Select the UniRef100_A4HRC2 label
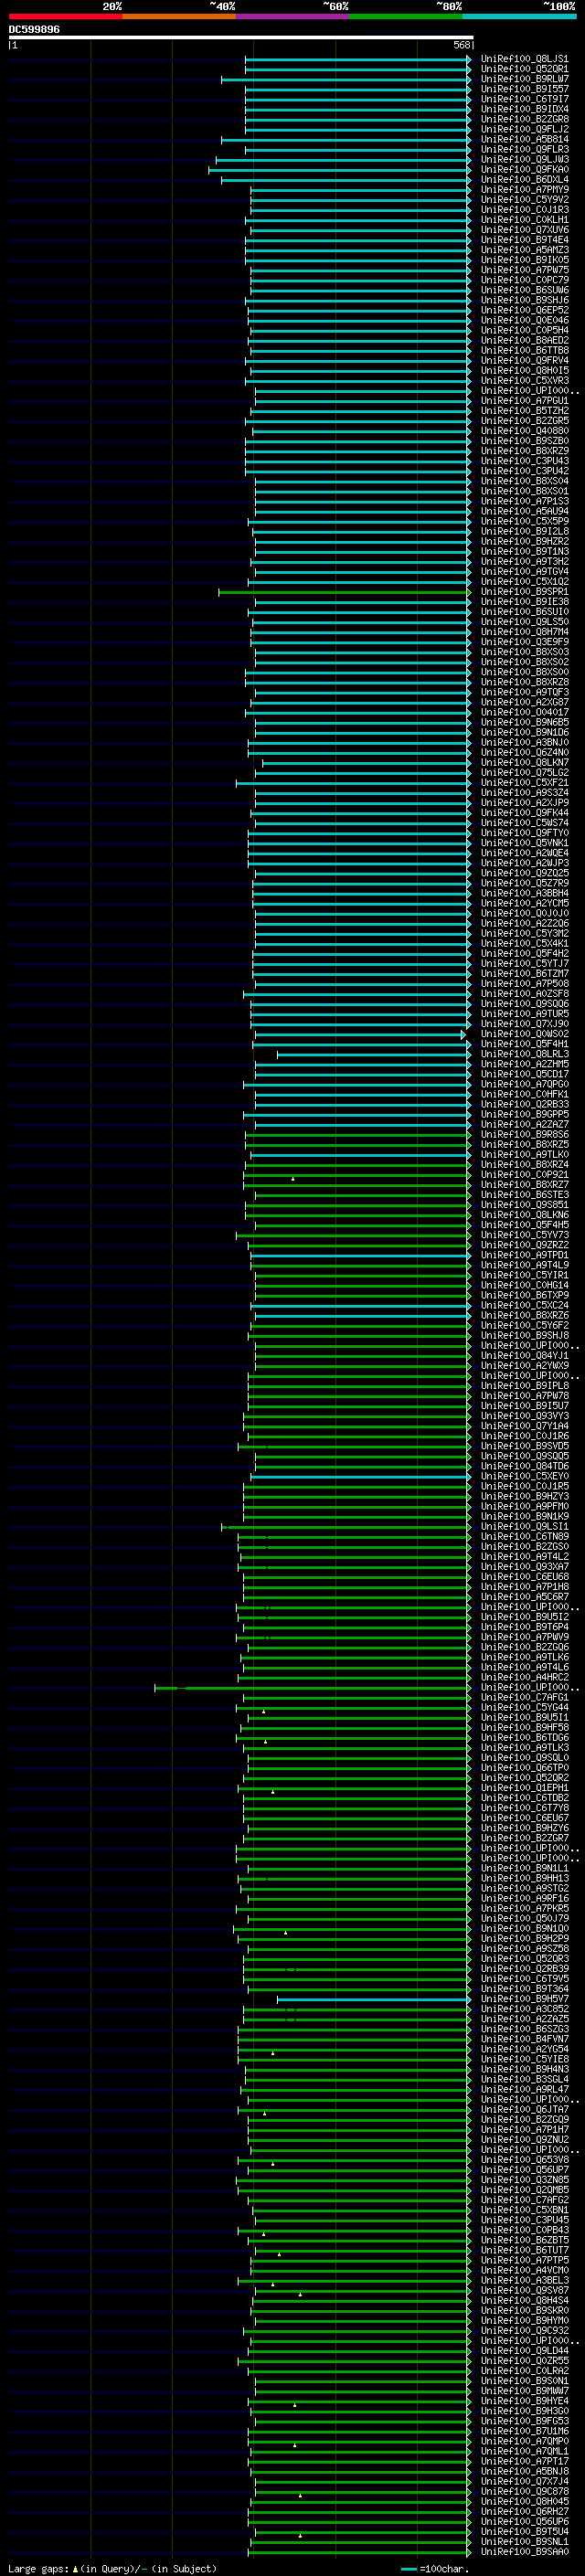Image resolution: width=585 pixels, height=2576 pixels. (x=525, y=1677)
